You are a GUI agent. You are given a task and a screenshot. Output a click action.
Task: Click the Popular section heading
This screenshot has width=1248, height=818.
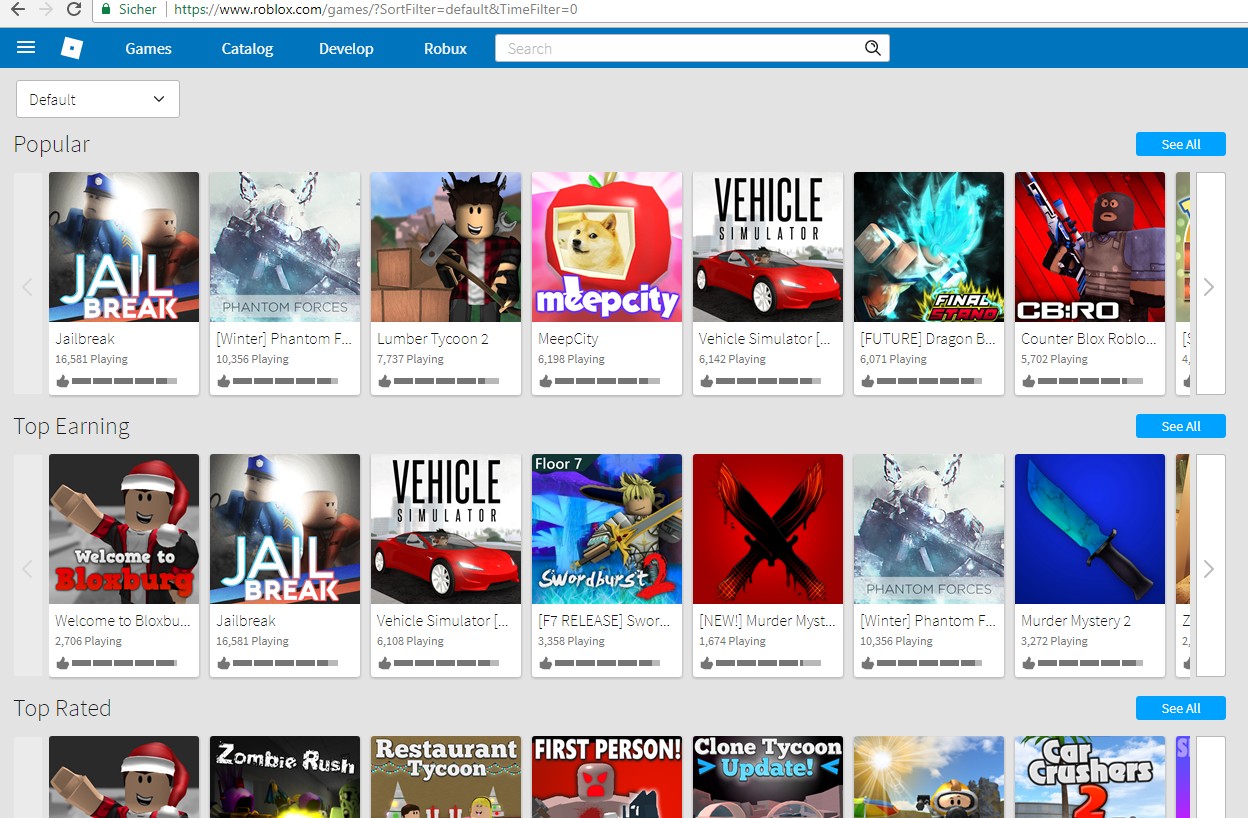click(52, 145)
